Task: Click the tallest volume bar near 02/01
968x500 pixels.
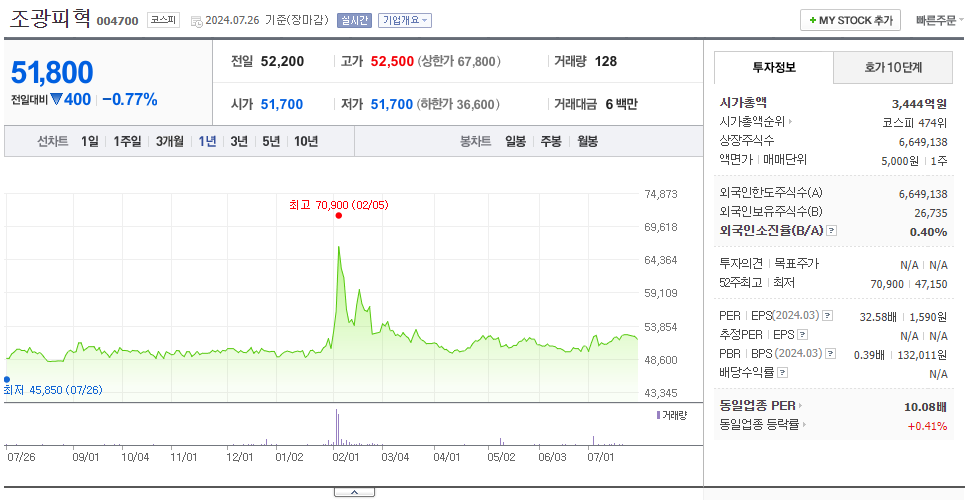Action: click(x=336, y=427)
